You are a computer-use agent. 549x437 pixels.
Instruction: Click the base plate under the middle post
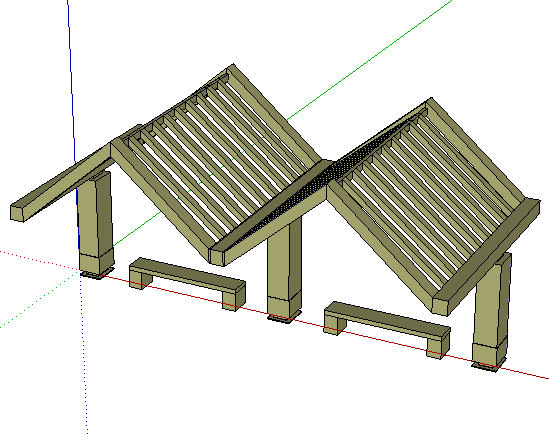pos(284,317)
